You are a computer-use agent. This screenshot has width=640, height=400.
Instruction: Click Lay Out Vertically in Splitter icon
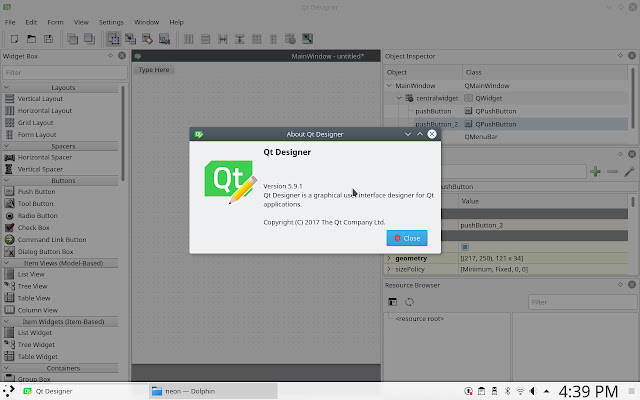[240, 39]
